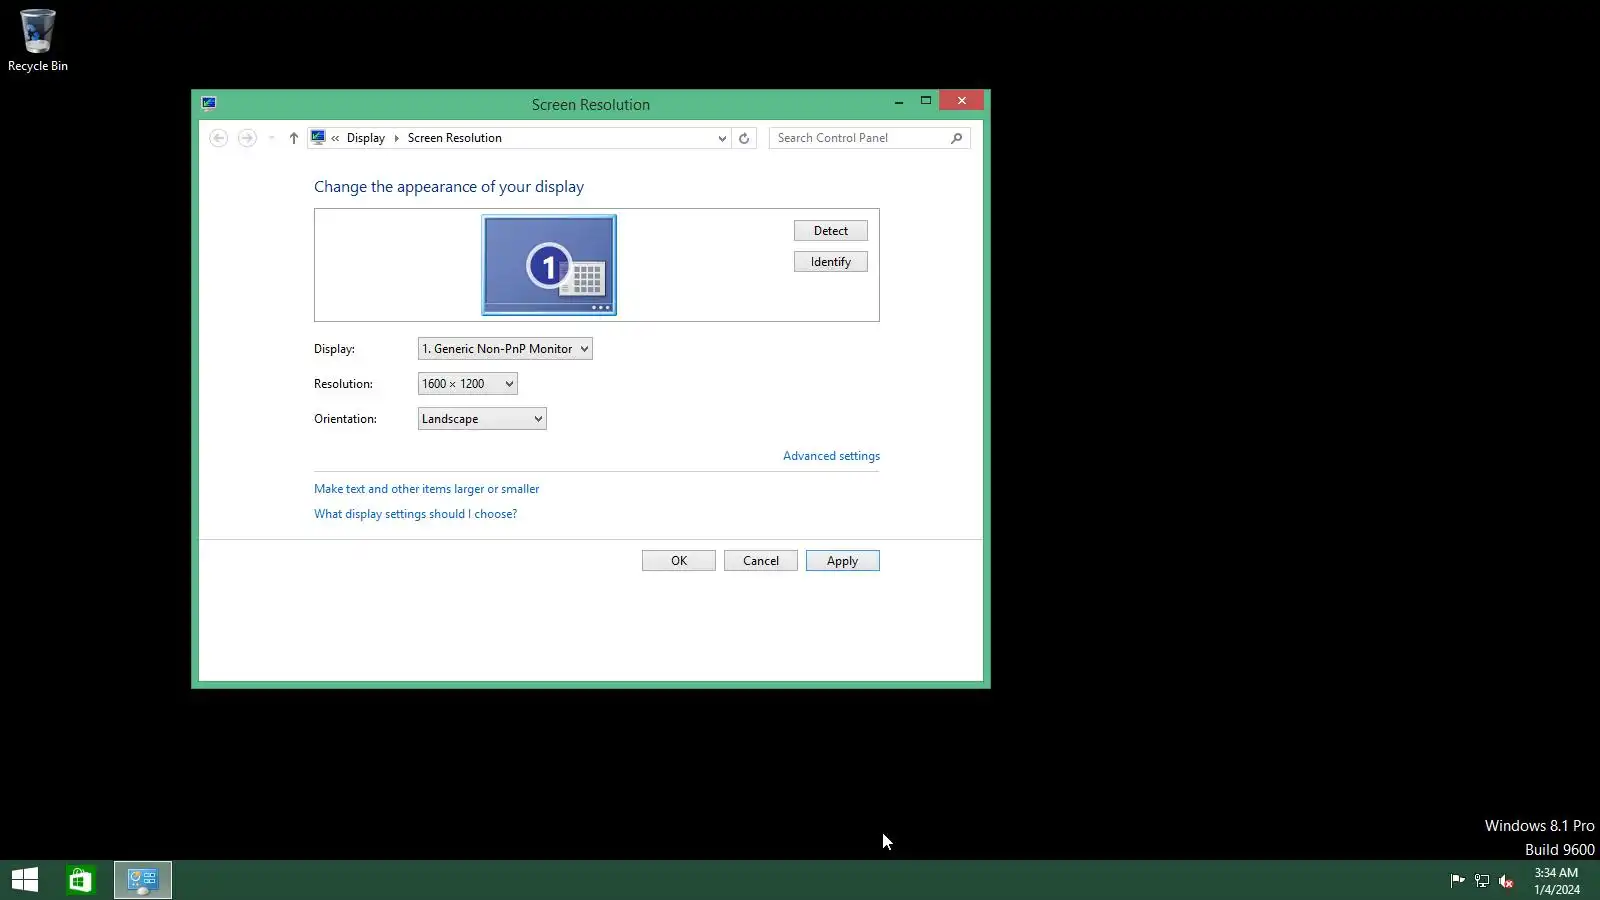
Task: Confirm with the OK button
Action: coord(679,561)
